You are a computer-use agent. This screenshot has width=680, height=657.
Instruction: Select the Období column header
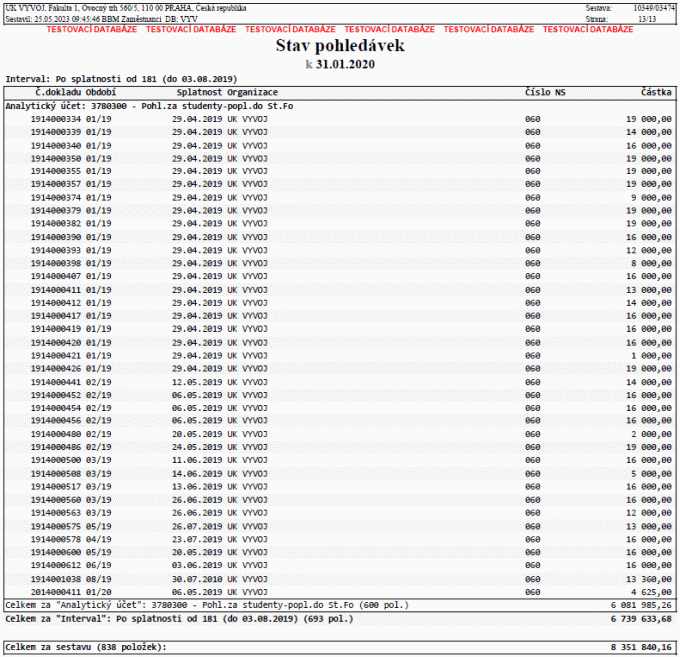click(101, 92)
